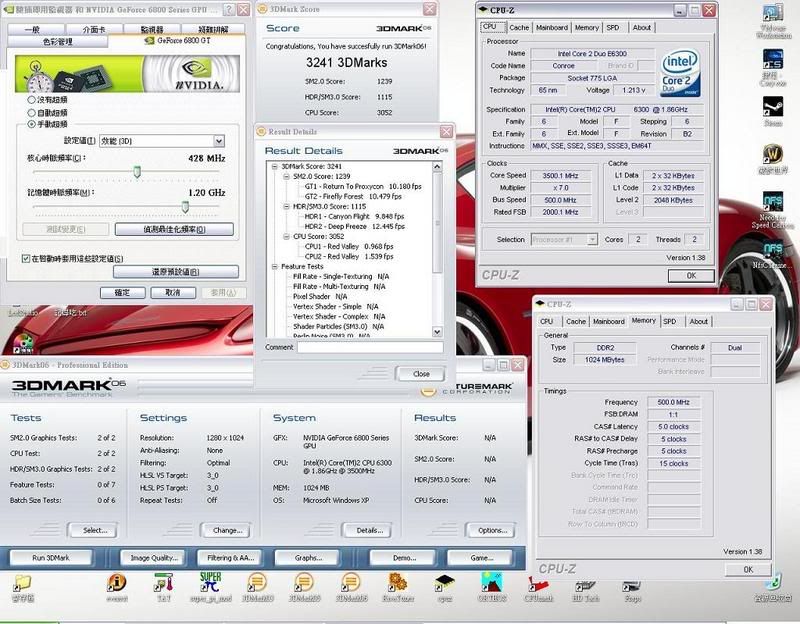Select the 沒有超頻 radio option
Viewport: 800px width, 624px height.
[x=32, y=99]
